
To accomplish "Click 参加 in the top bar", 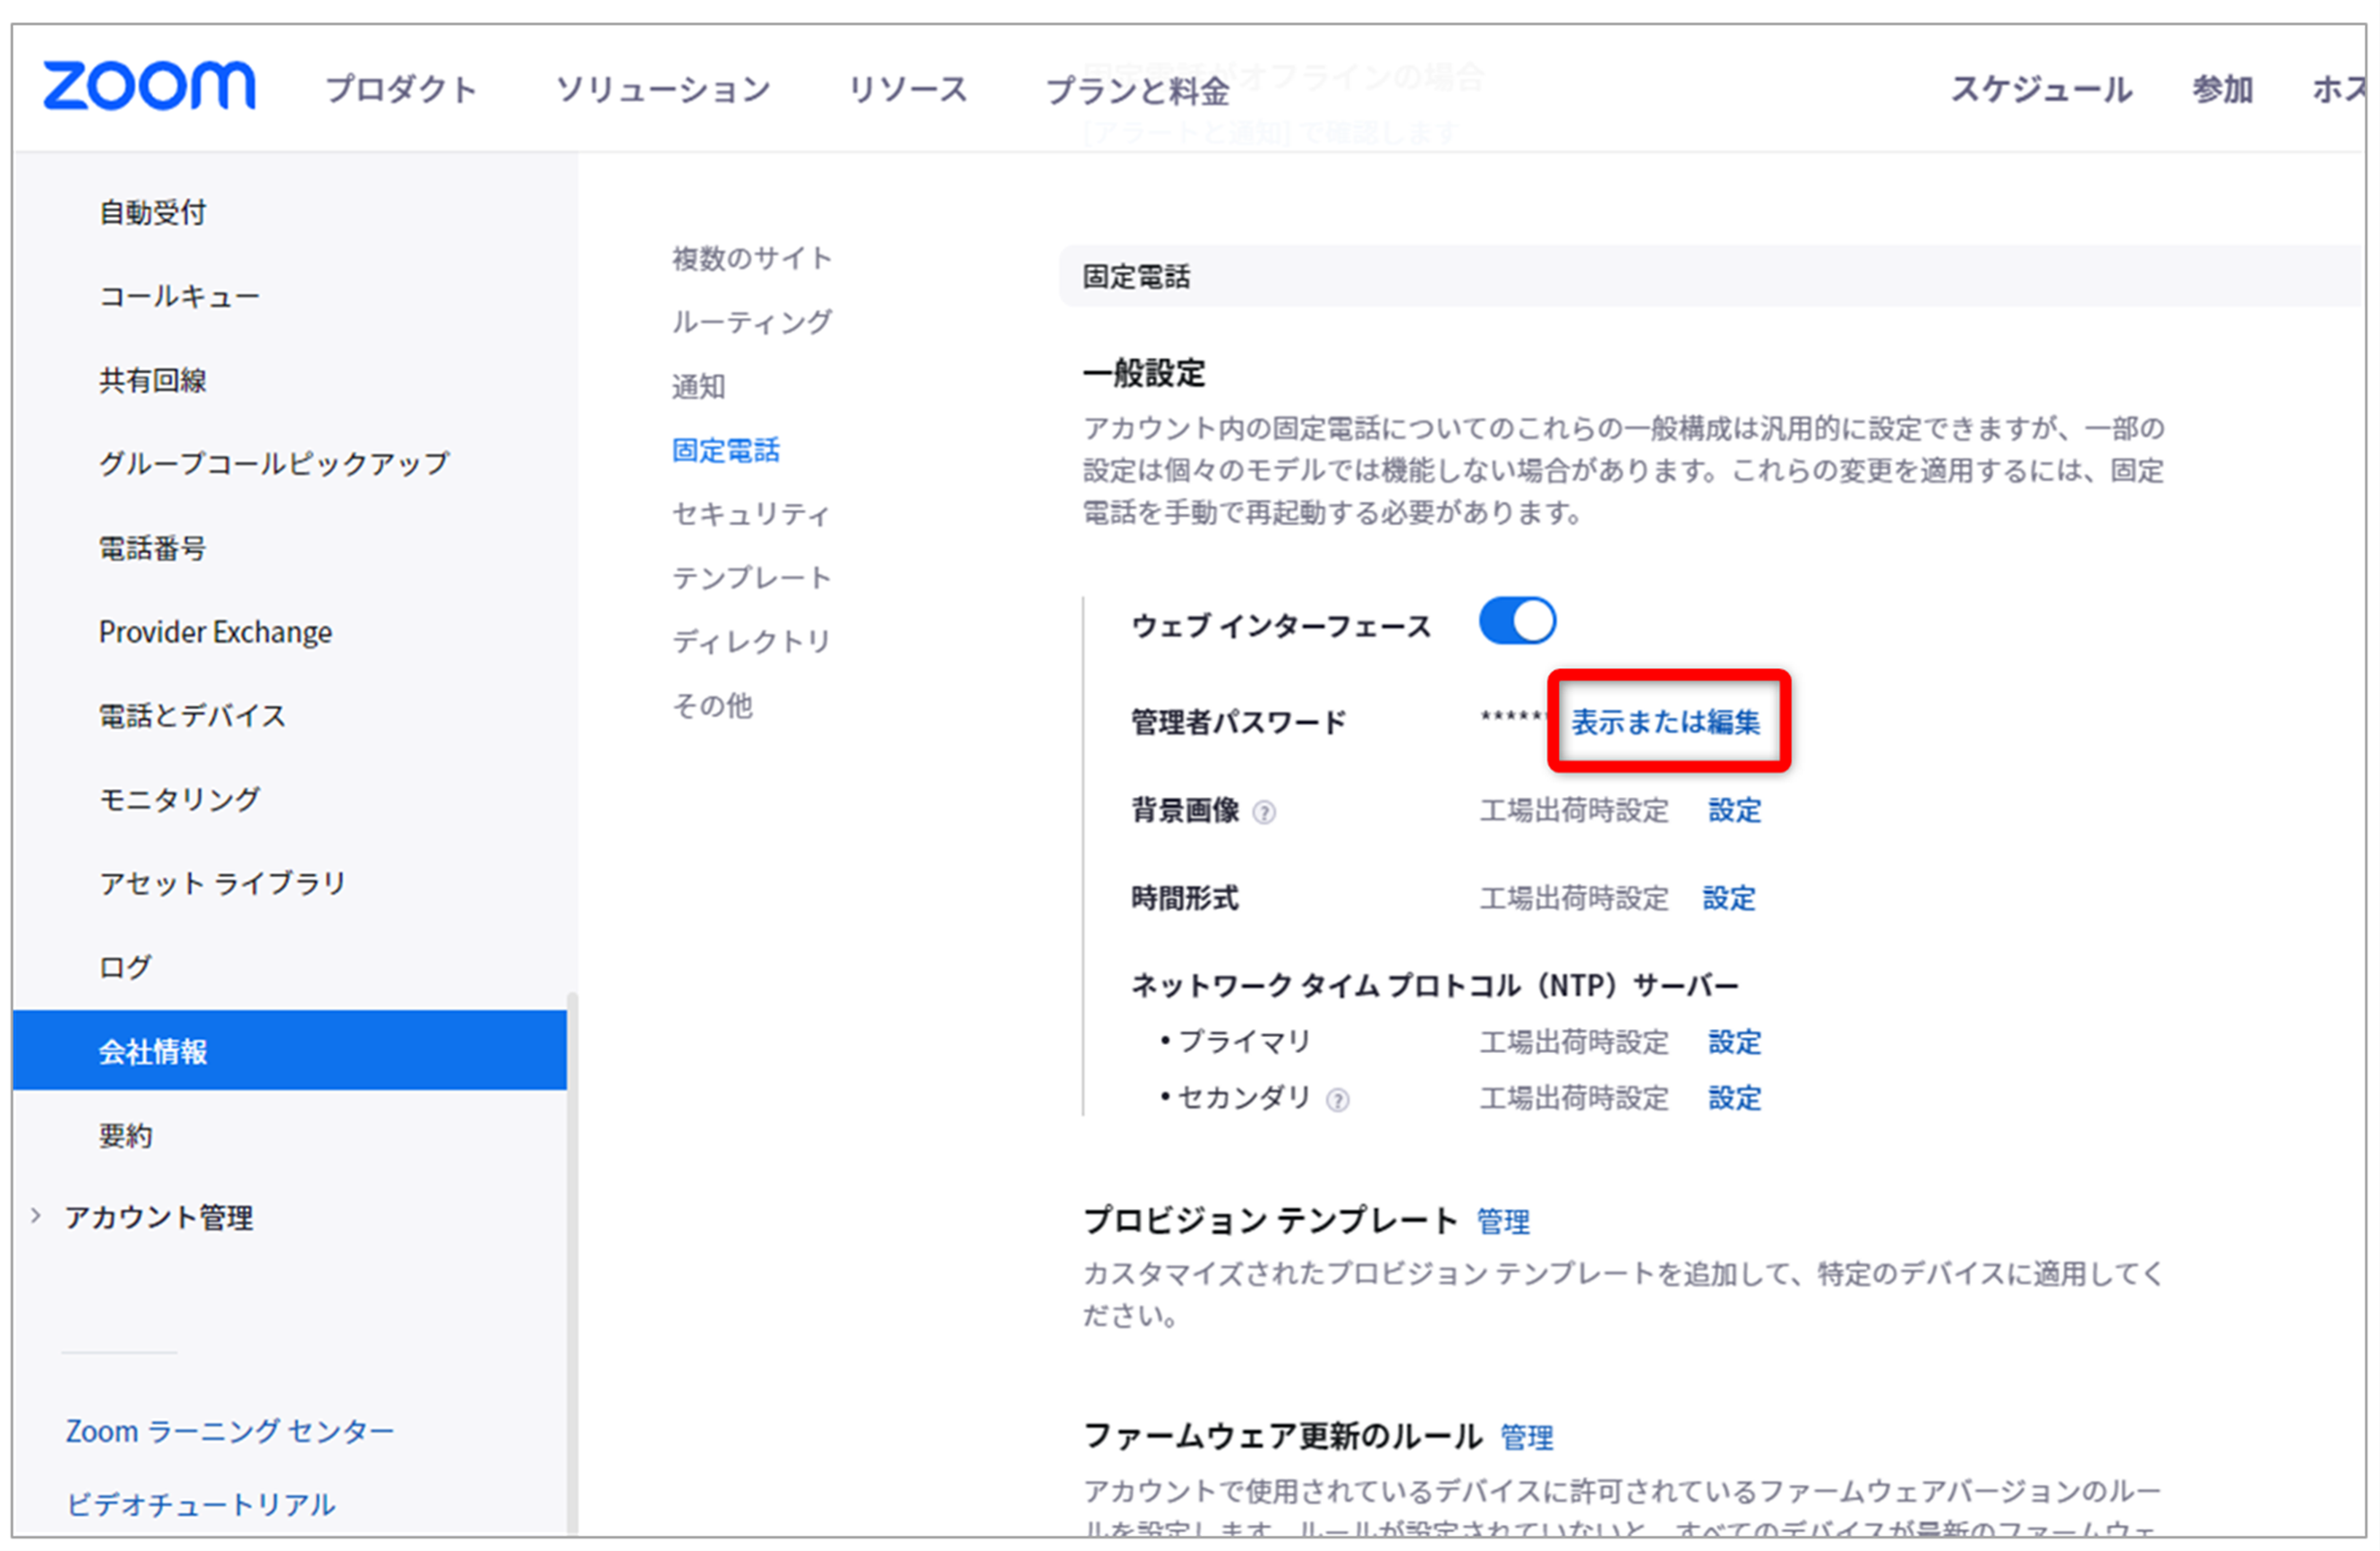I will click(2222, 89).
